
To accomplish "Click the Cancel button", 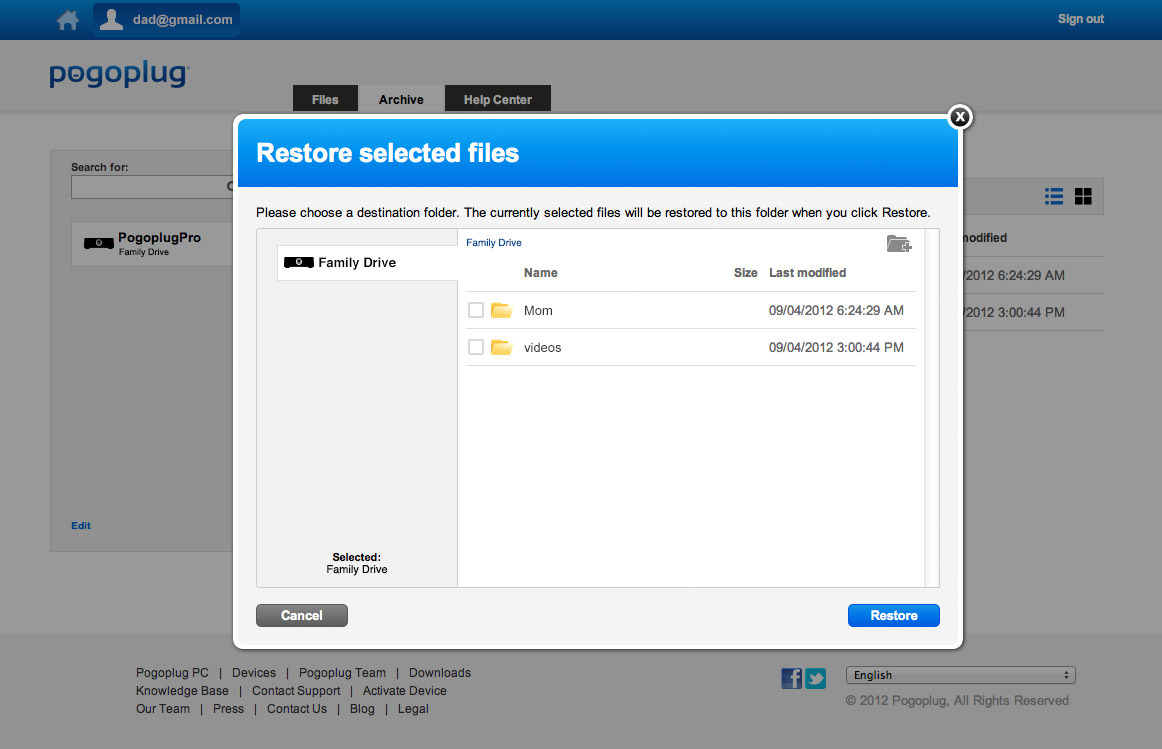I will 301,615.
